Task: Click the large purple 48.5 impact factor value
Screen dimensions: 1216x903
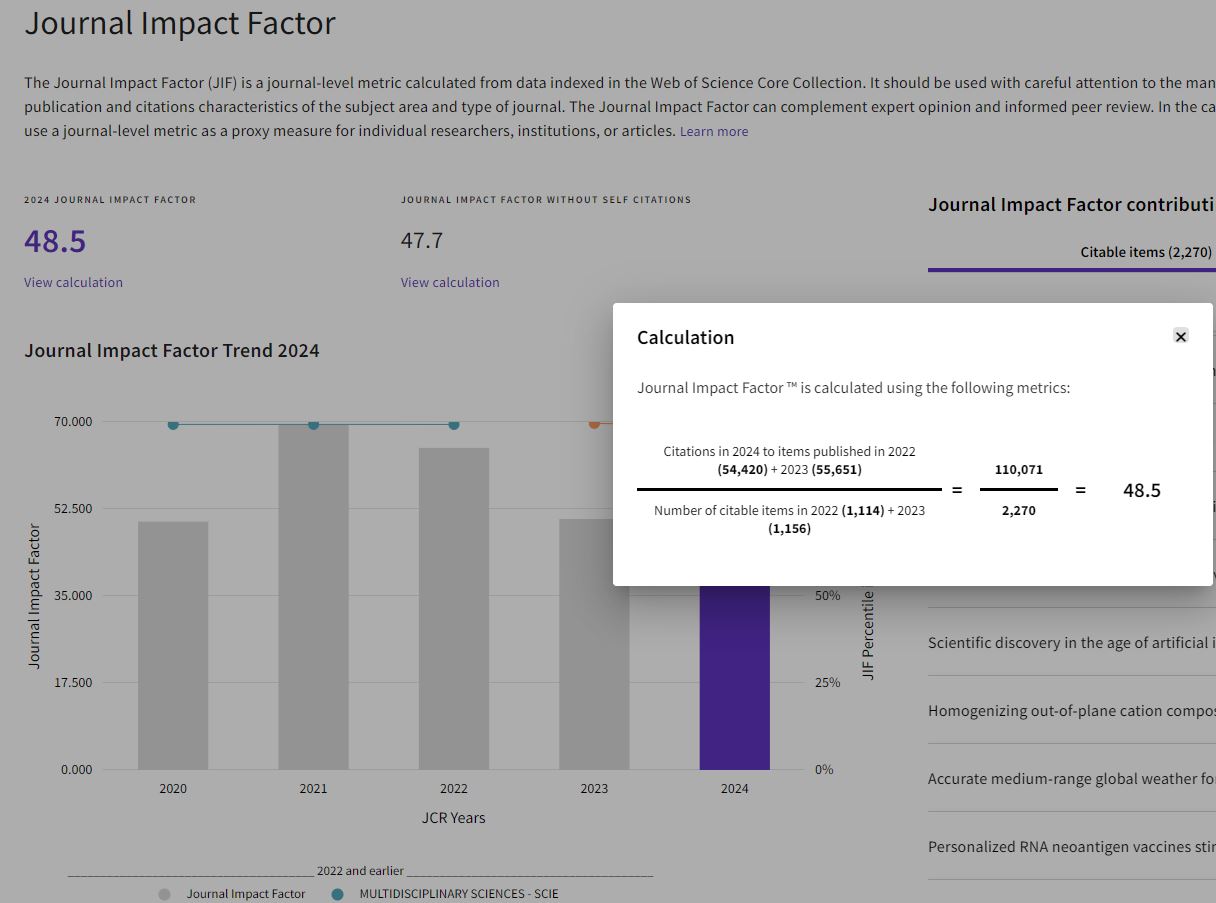Action: pos(55,241)
